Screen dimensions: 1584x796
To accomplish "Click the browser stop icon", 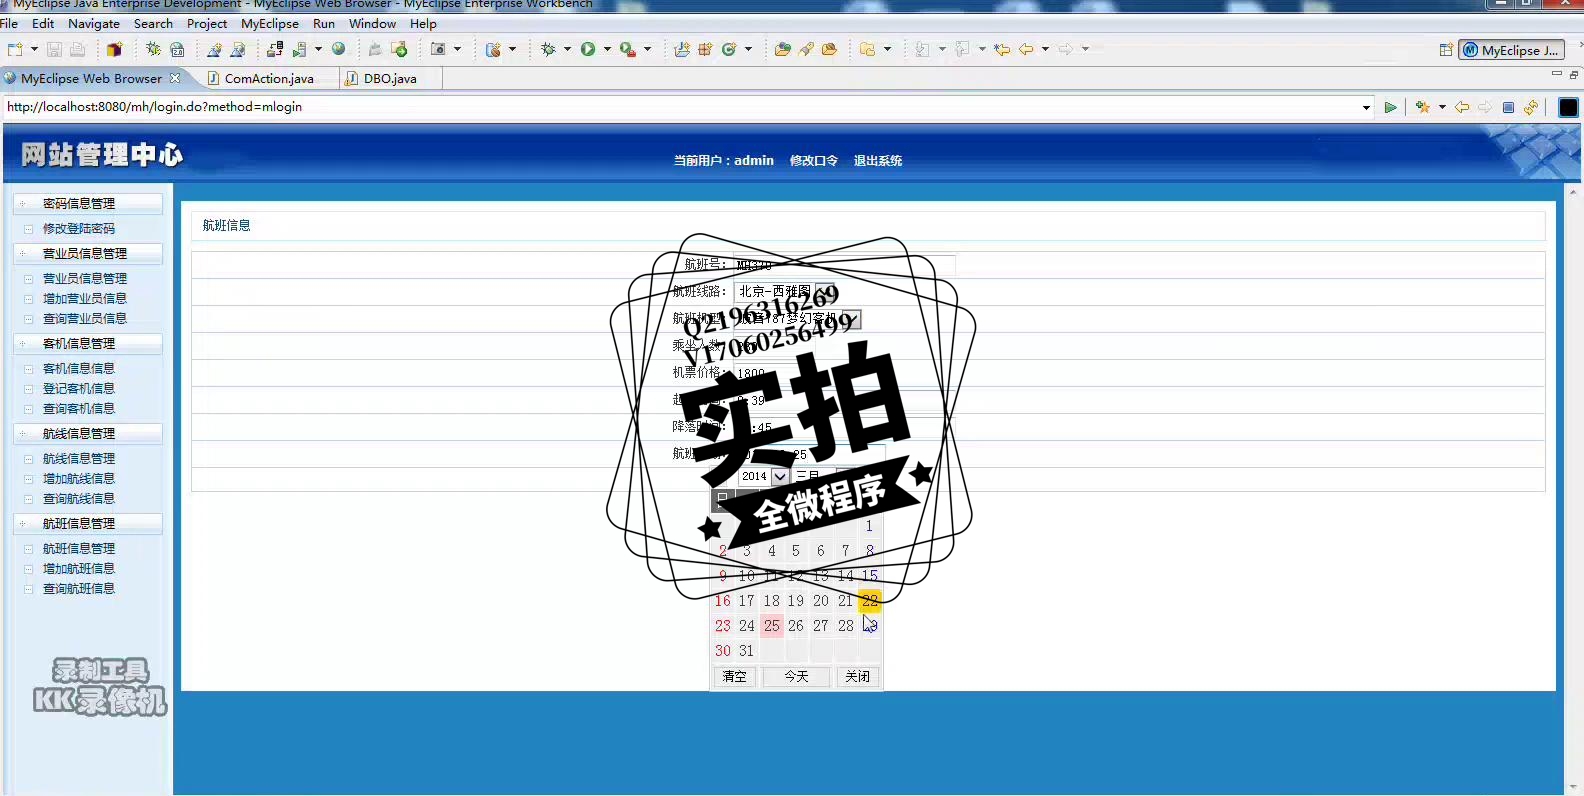I will 1508,107.
